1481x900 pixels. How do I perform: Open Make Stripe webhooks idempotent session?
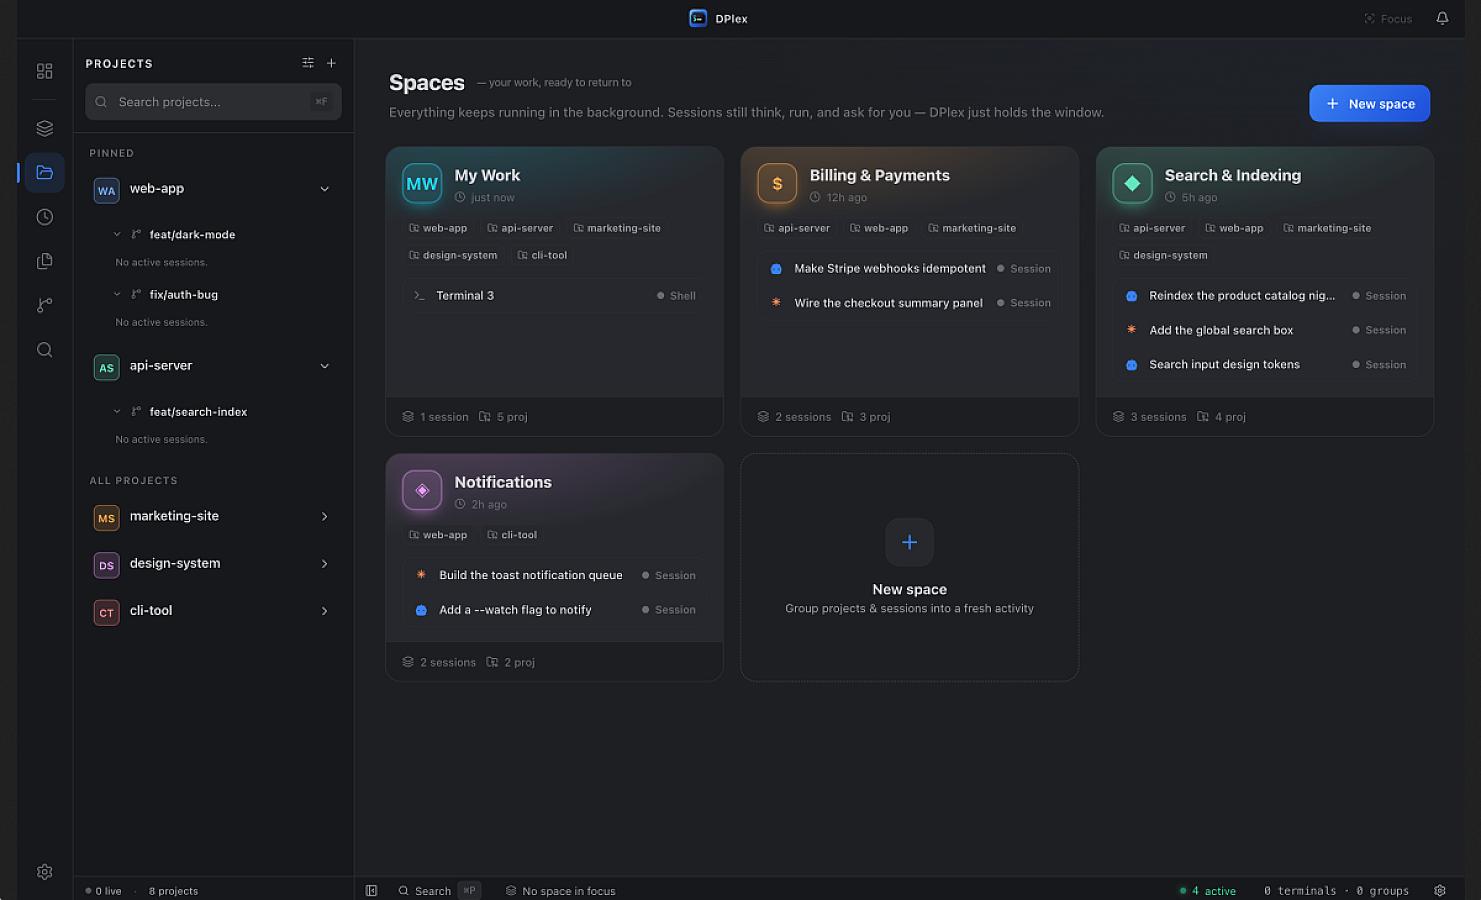pos(909,268)
